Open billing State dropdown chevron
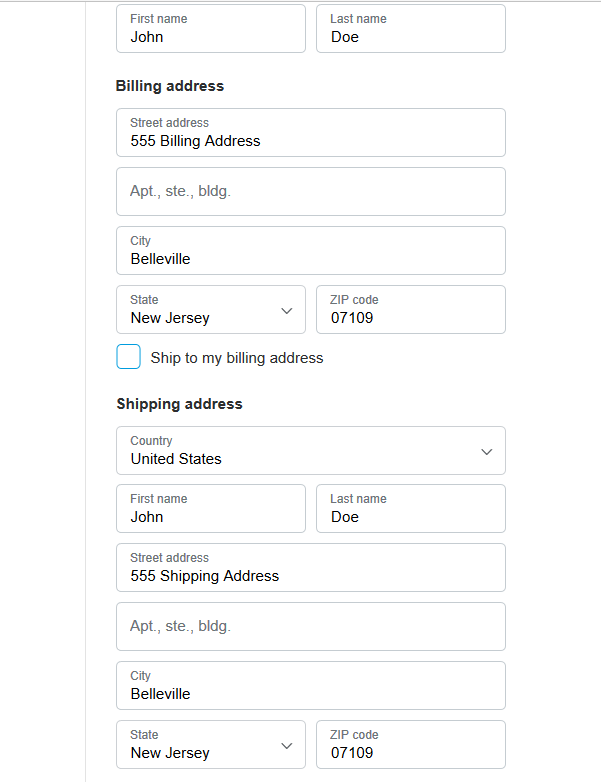Screen dimensions: 601x782 tap(286, 311)
